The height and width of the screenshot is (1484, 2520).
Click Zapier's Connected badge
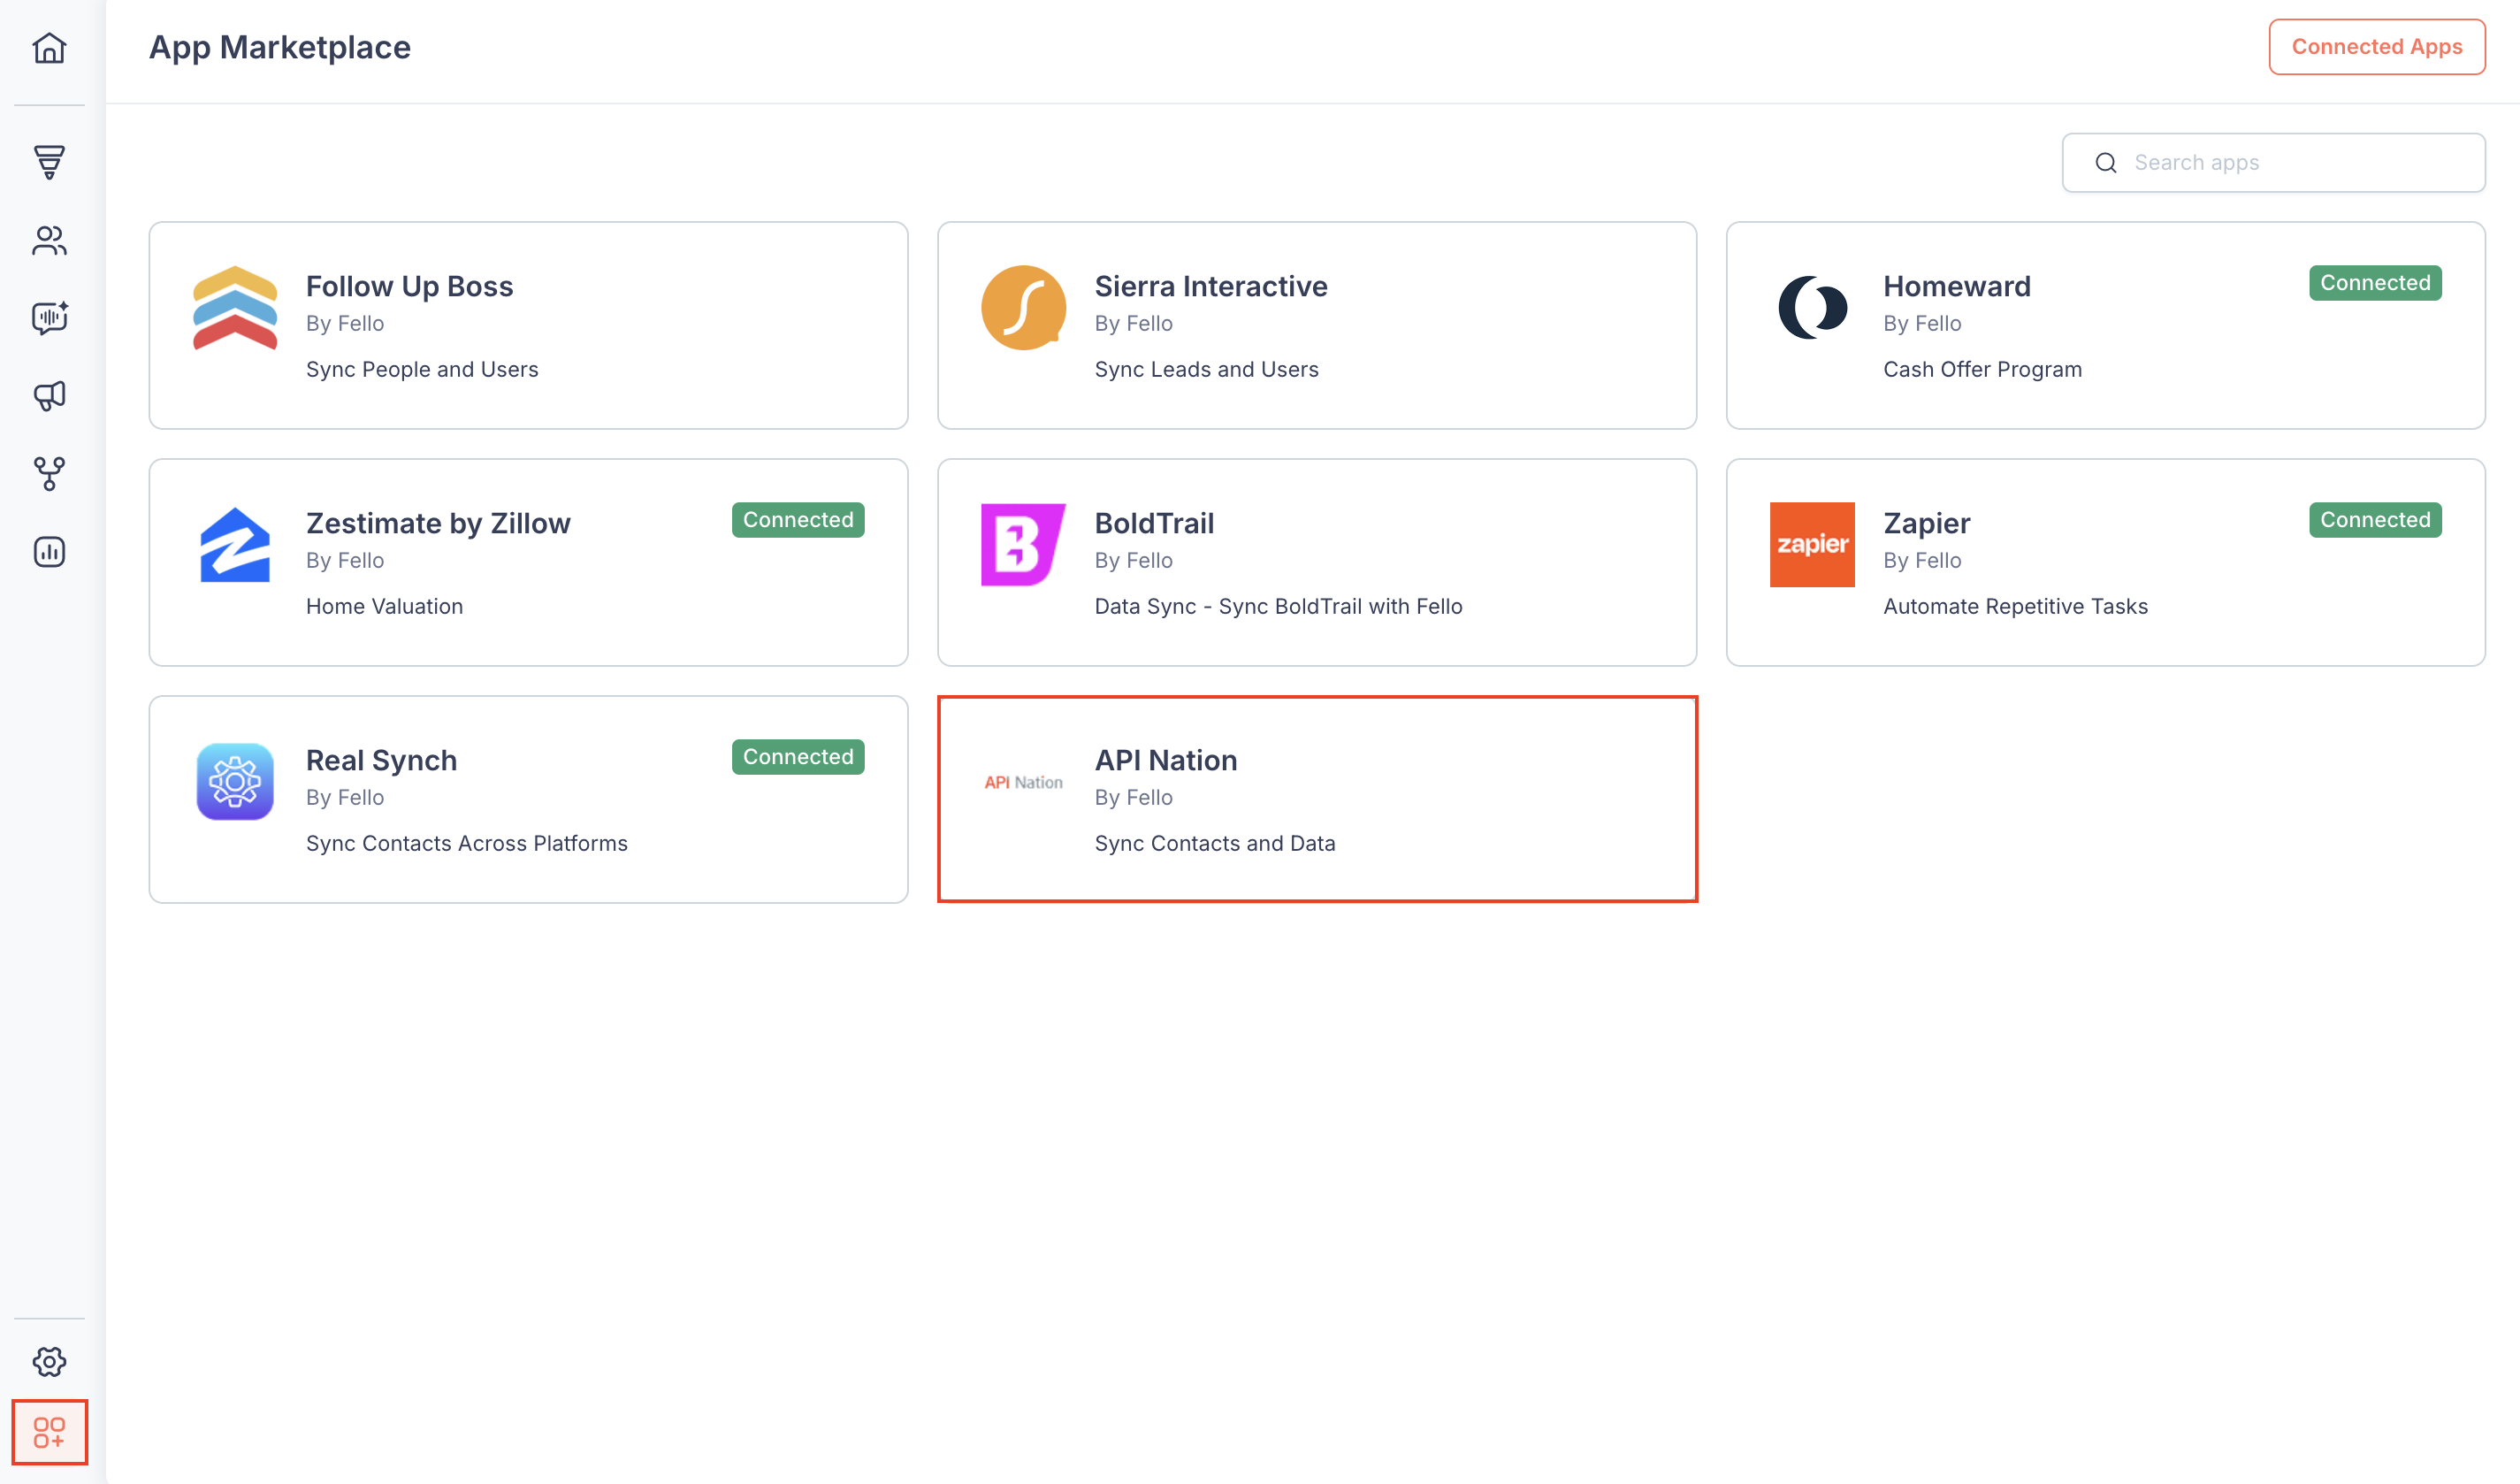[x=2375, y=520]
